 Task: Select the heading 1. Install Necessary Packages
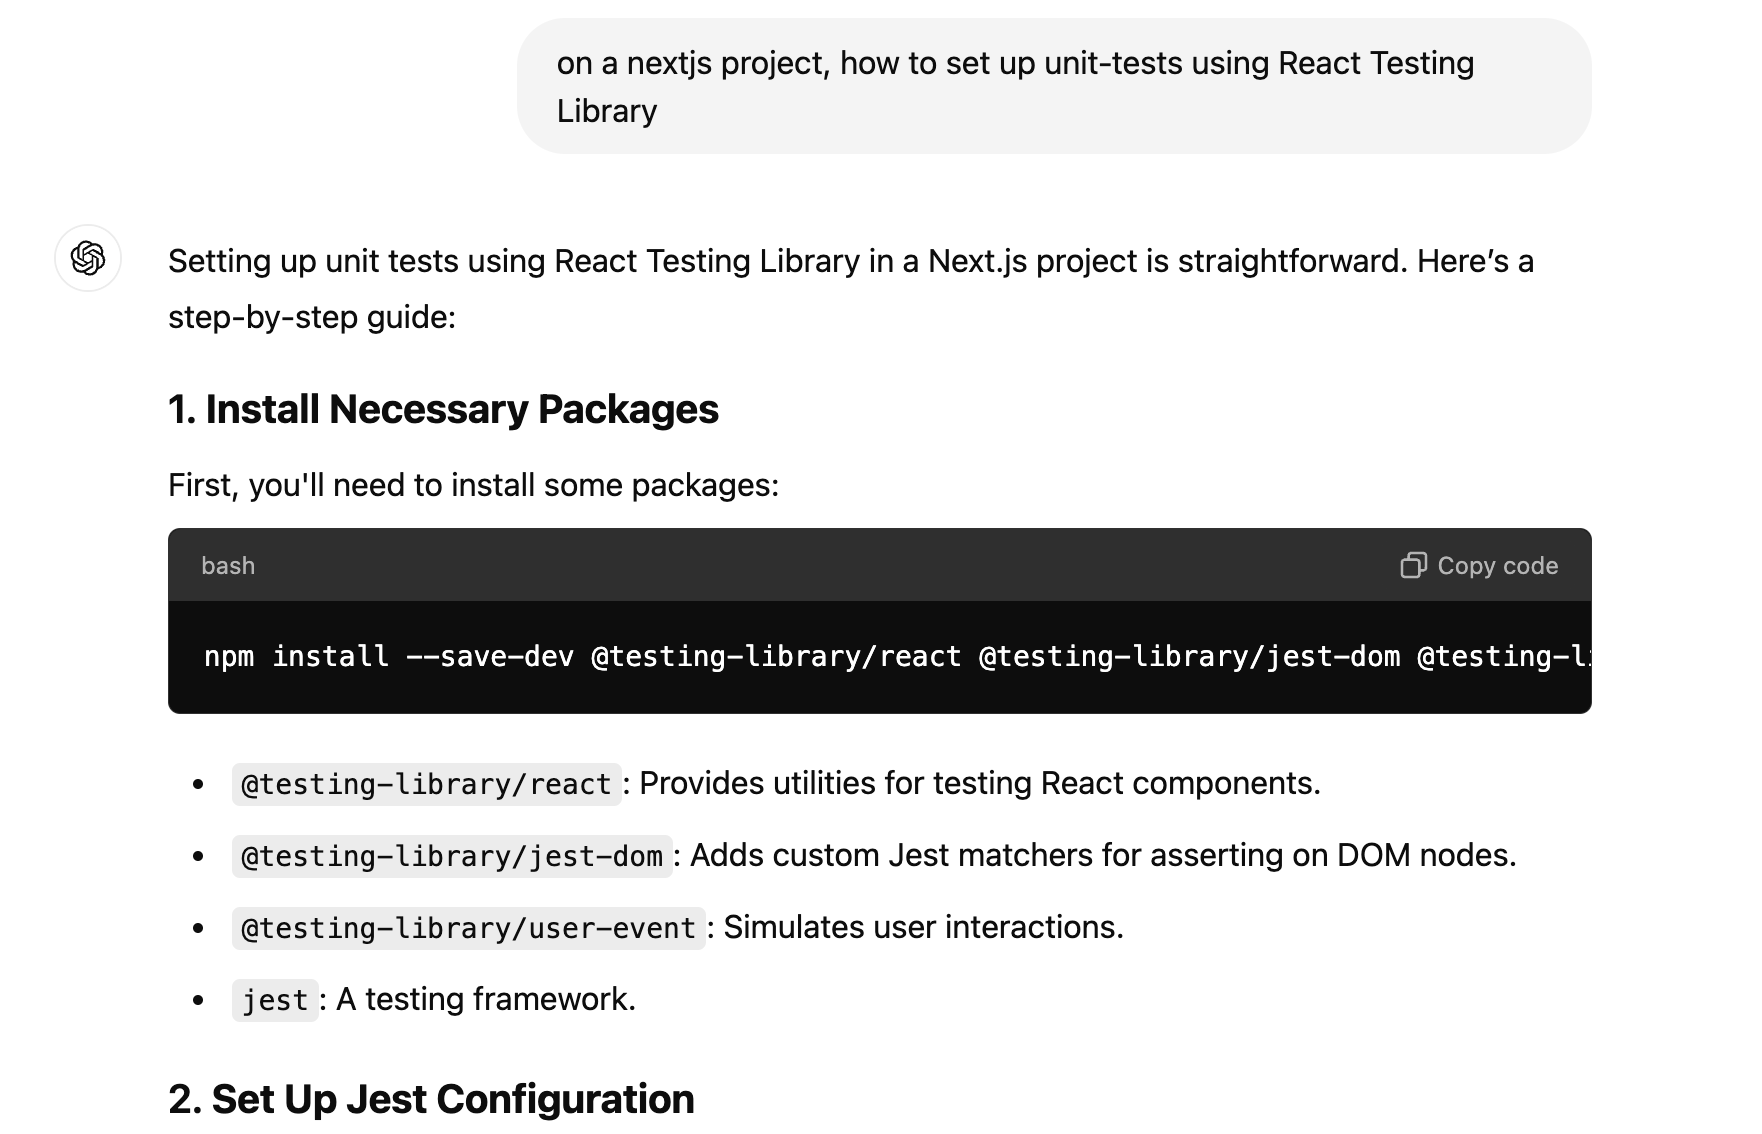(x=443, y=409)
